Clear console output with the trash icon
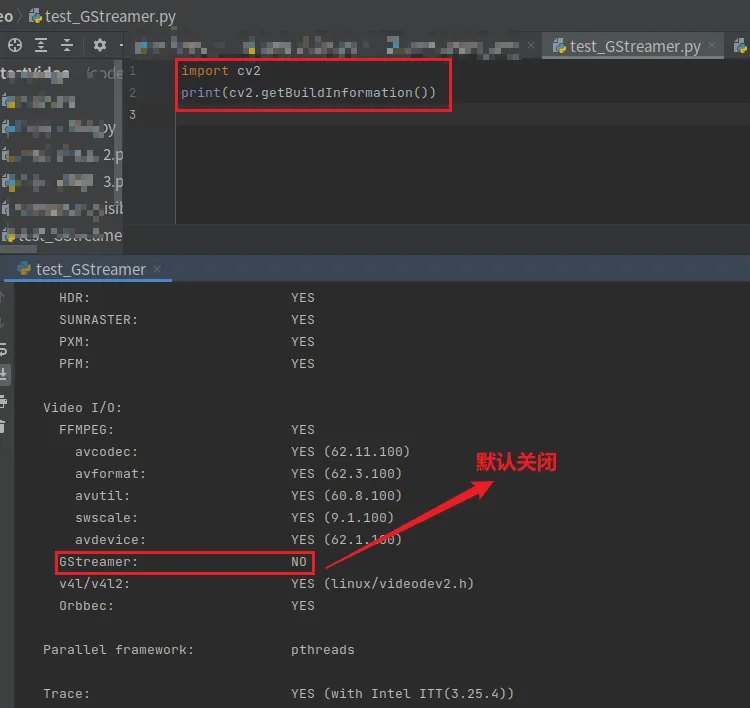The image size is (750, 708). (2, 426)
